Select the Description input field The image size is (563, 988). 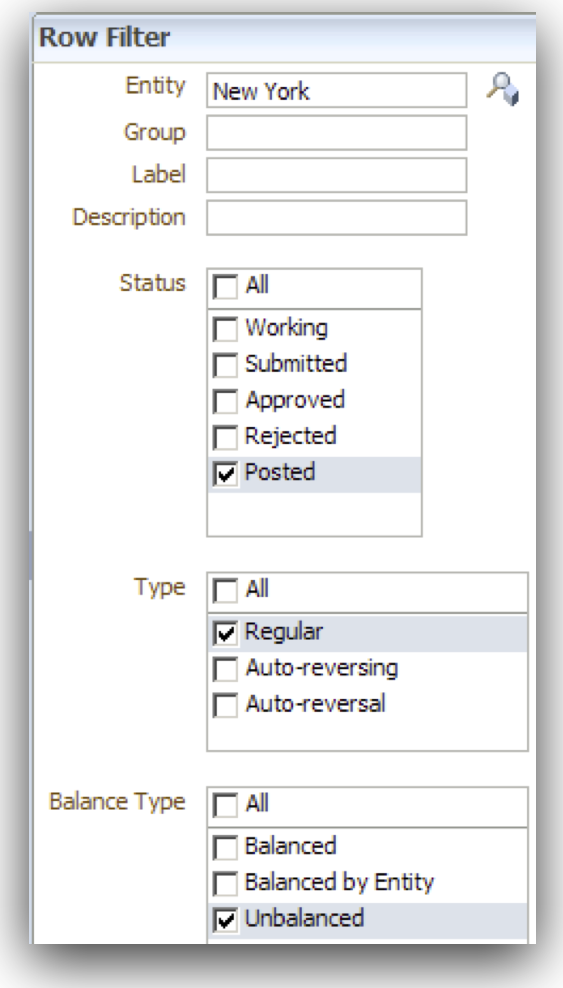click(x=336, y=217)
